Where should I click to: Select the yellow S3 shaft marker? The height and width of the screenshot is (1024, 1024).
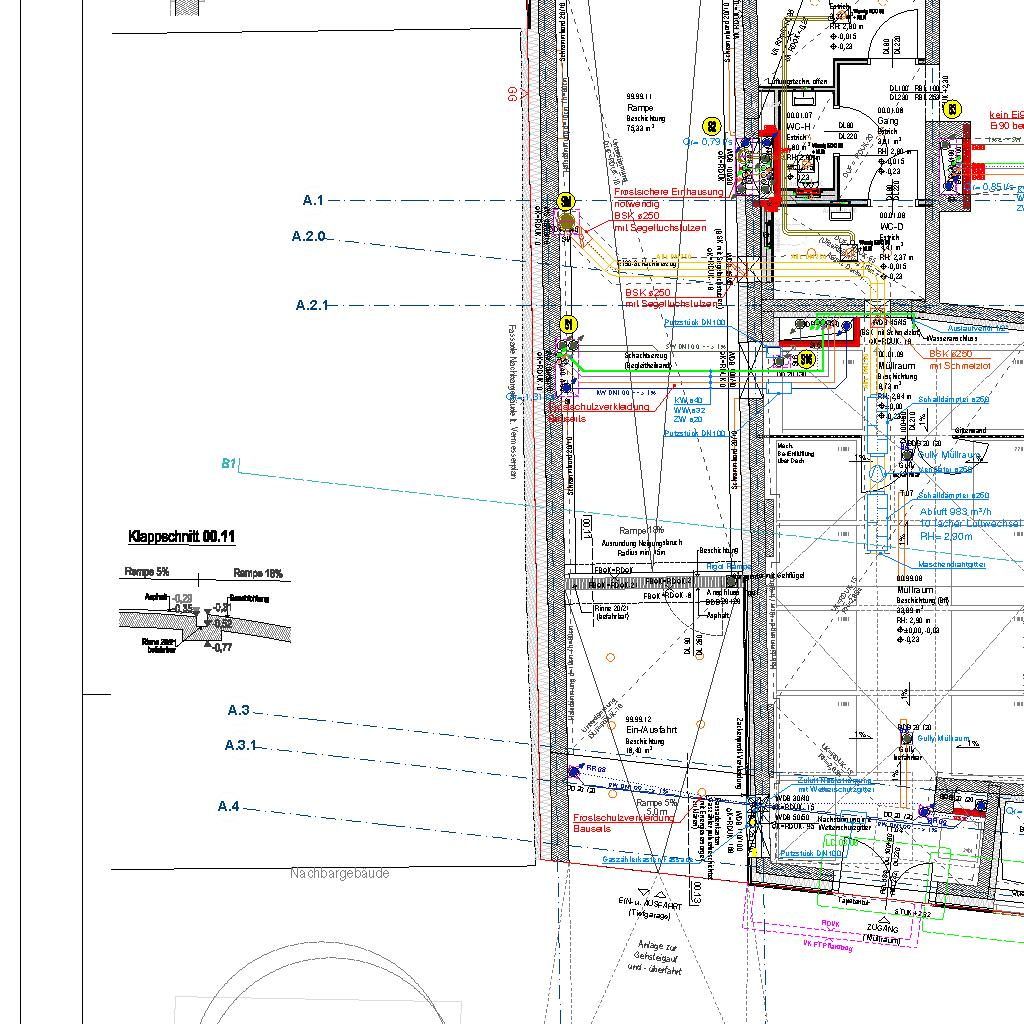(952, 109)
